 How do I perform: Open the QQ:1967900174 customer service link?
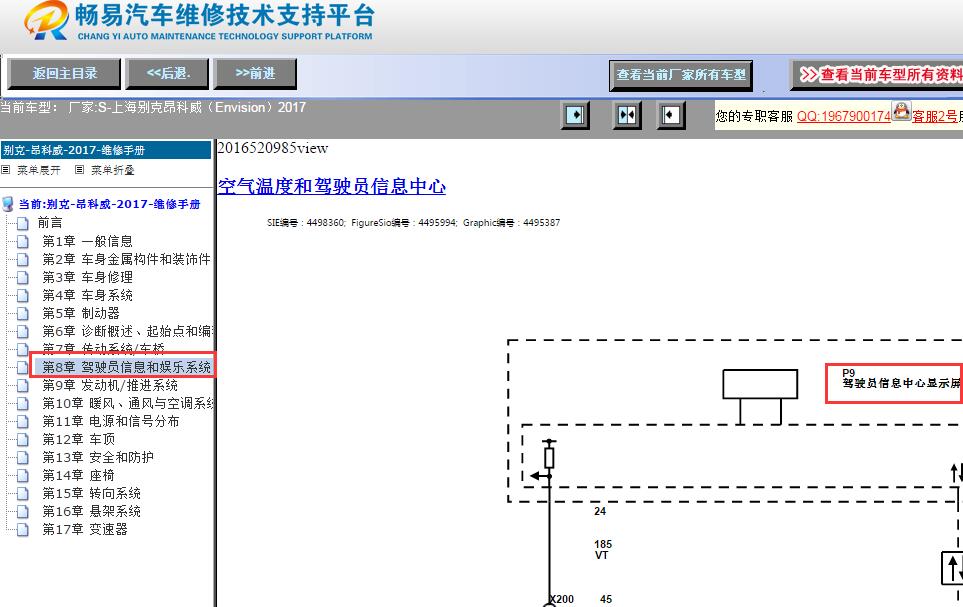(843, 116)
